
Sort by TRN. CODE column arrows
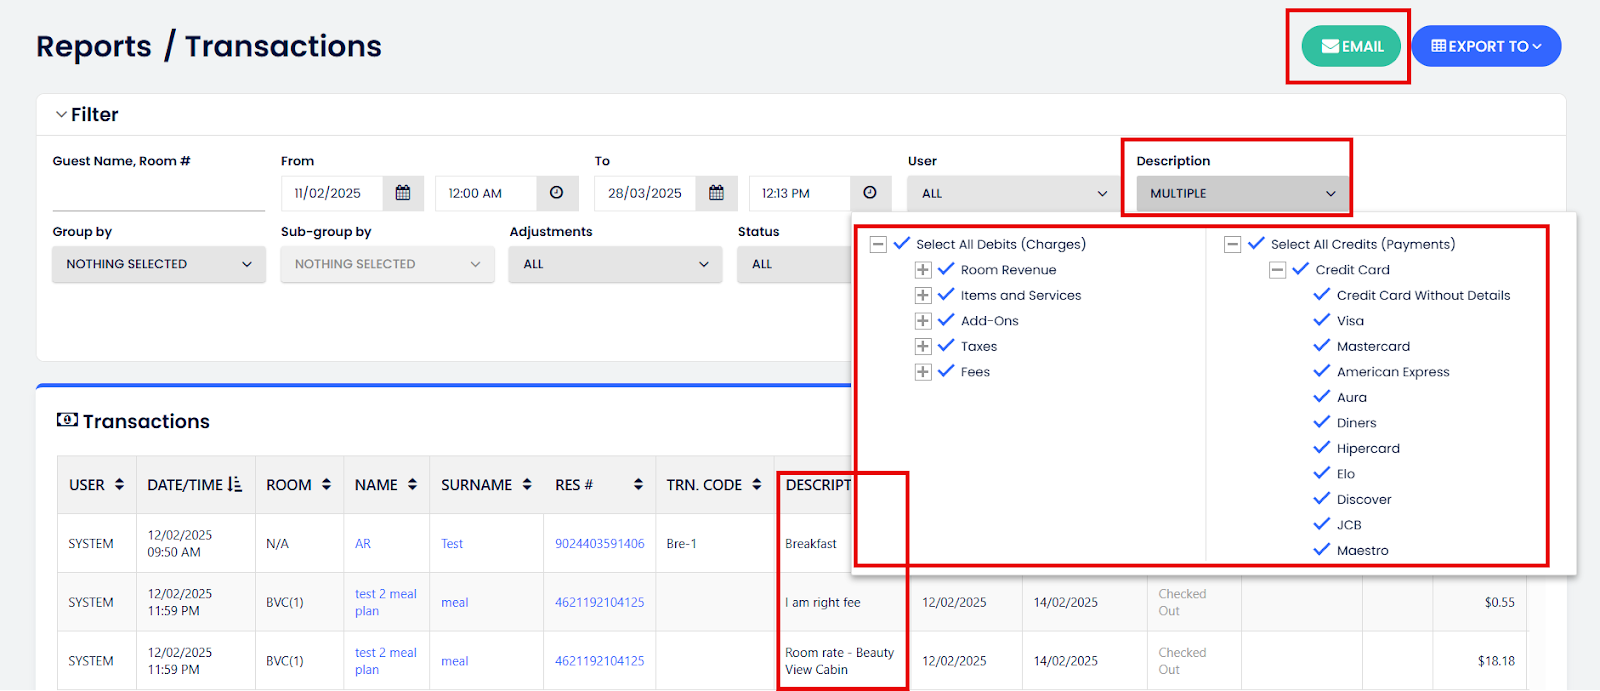[x=757, y=485]
